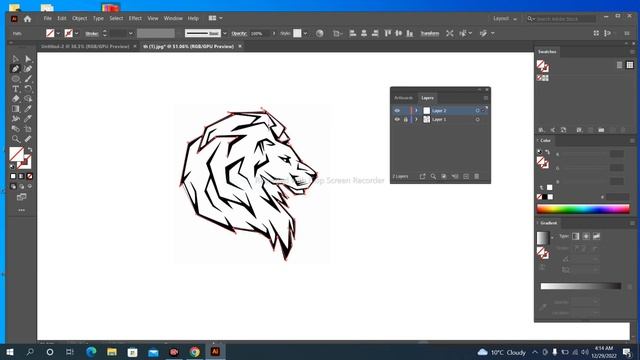The height and width of the screenshot is (360, 640).
Task: Open control bar stroke color dropdown
Action: [76, 33]
